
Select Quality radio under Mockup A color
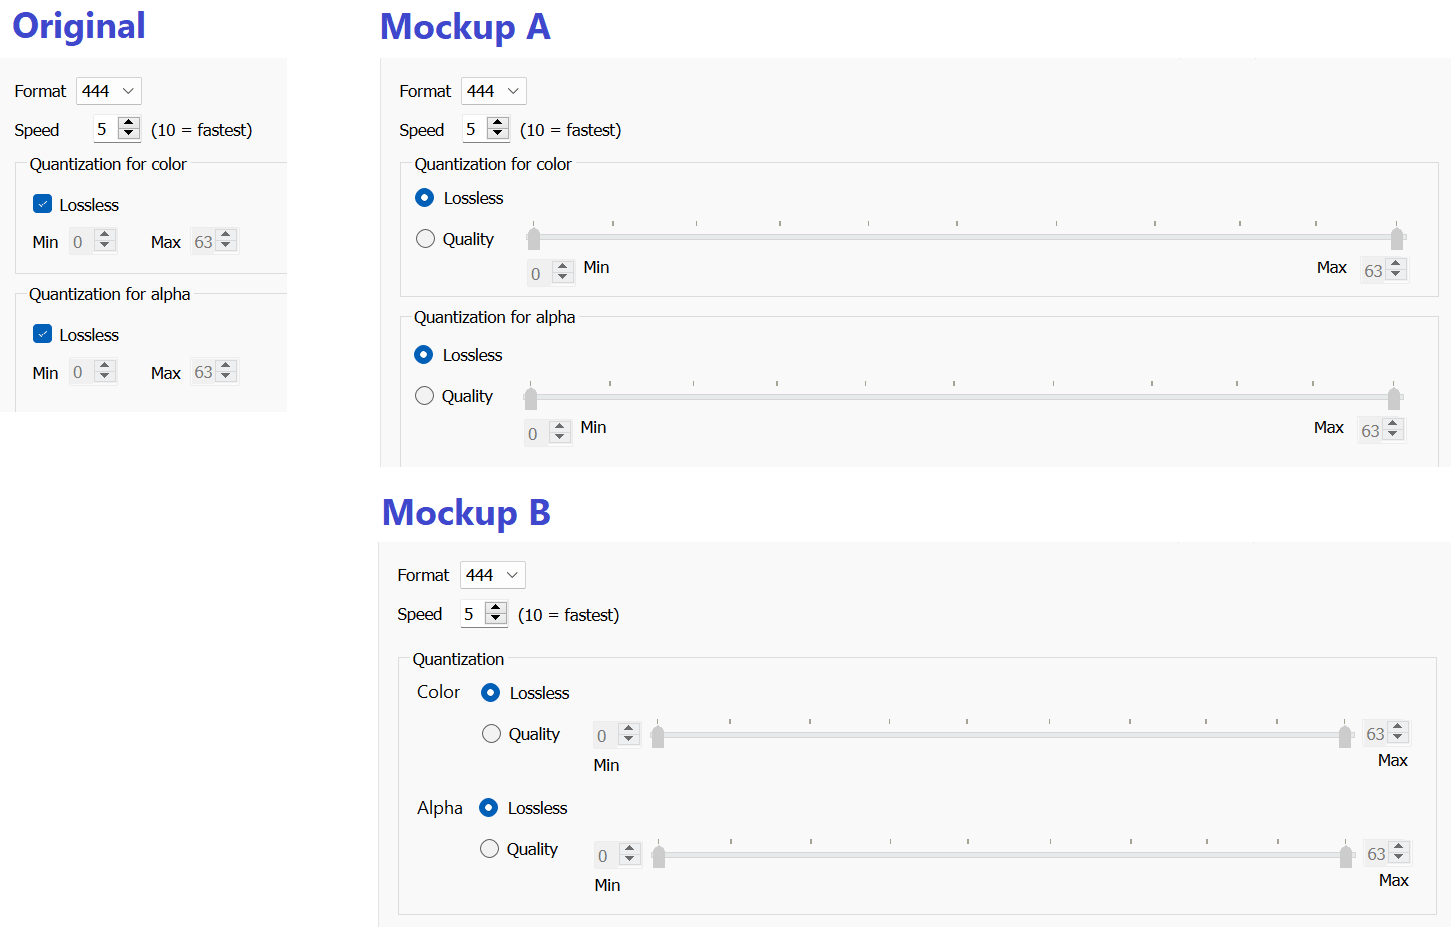pyautogui.click(x=426, y=239)
